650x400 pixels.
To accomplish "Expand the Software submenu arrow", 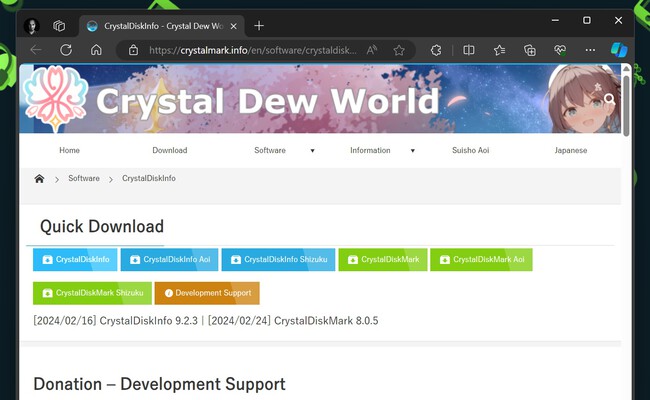I will coord(313,150).
